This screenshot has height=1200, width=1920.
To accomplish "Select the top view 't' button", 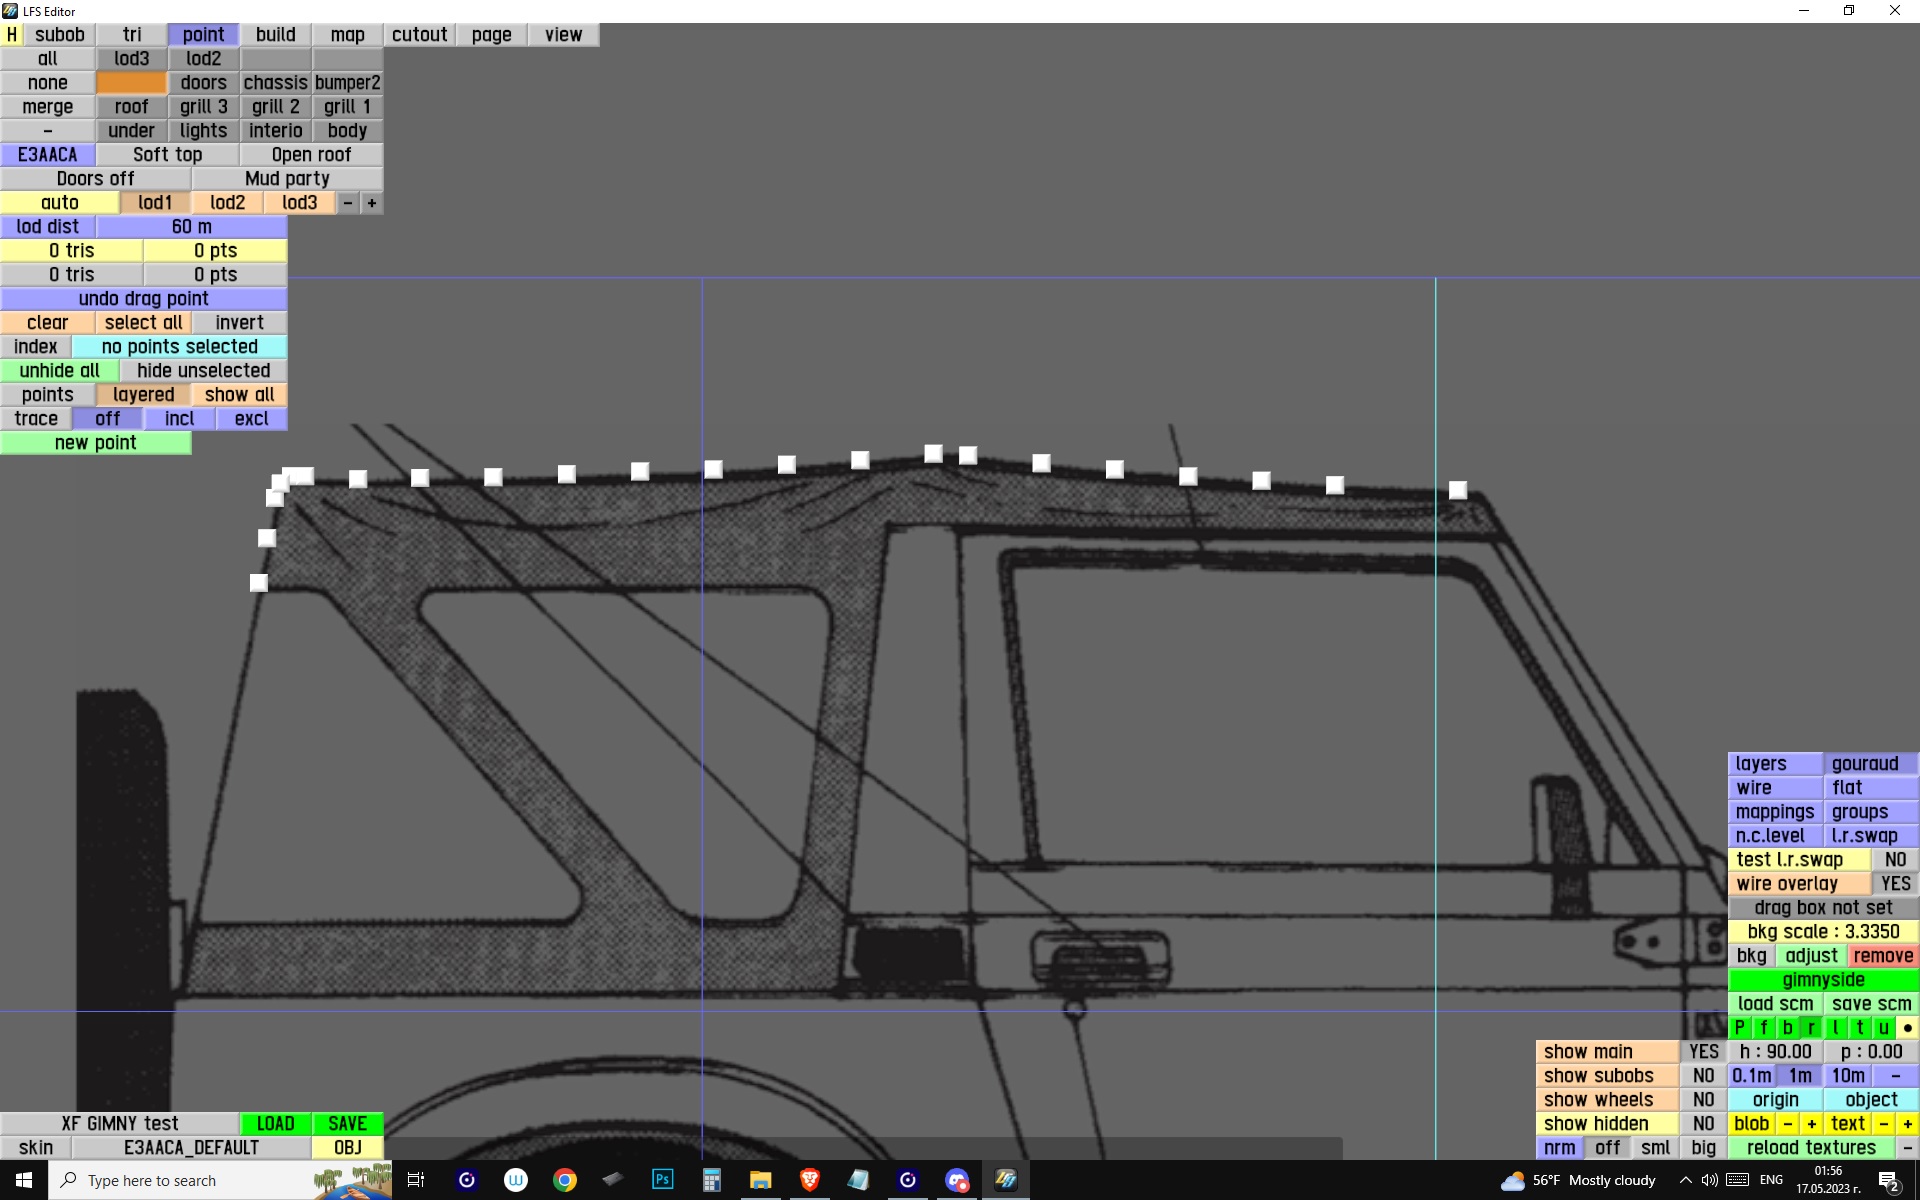I will click(1859, 1028).
